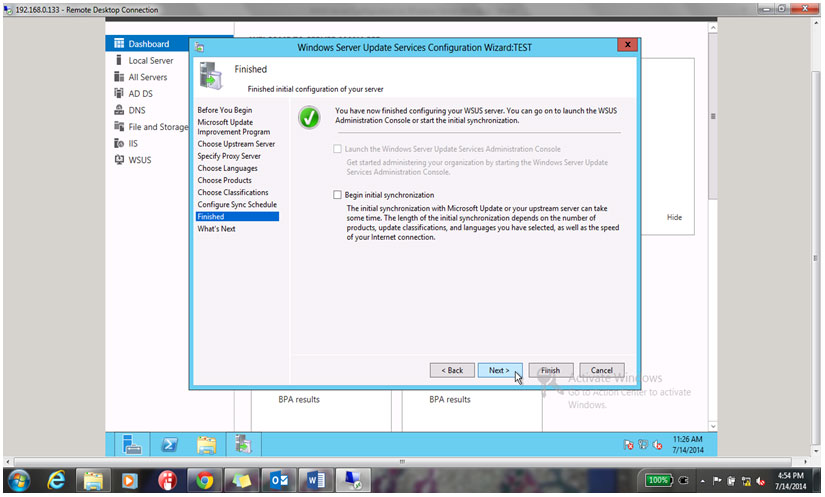
Task: Click local tray volume icon
Action: 760,481
